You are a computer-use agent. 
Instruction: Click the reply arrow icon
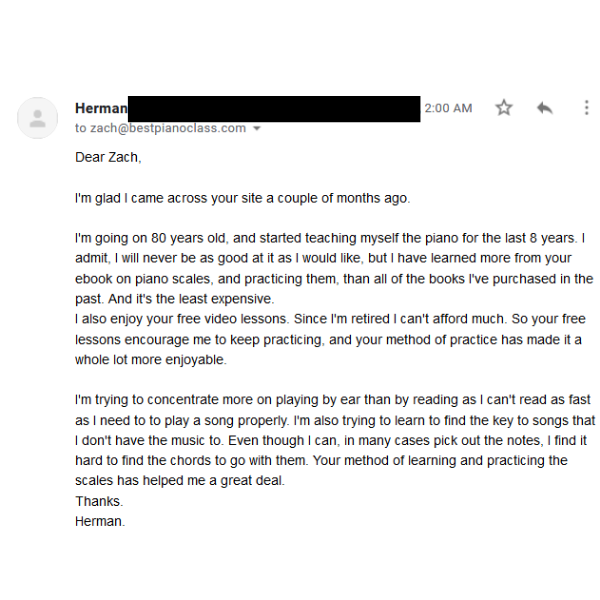[544, 108]
